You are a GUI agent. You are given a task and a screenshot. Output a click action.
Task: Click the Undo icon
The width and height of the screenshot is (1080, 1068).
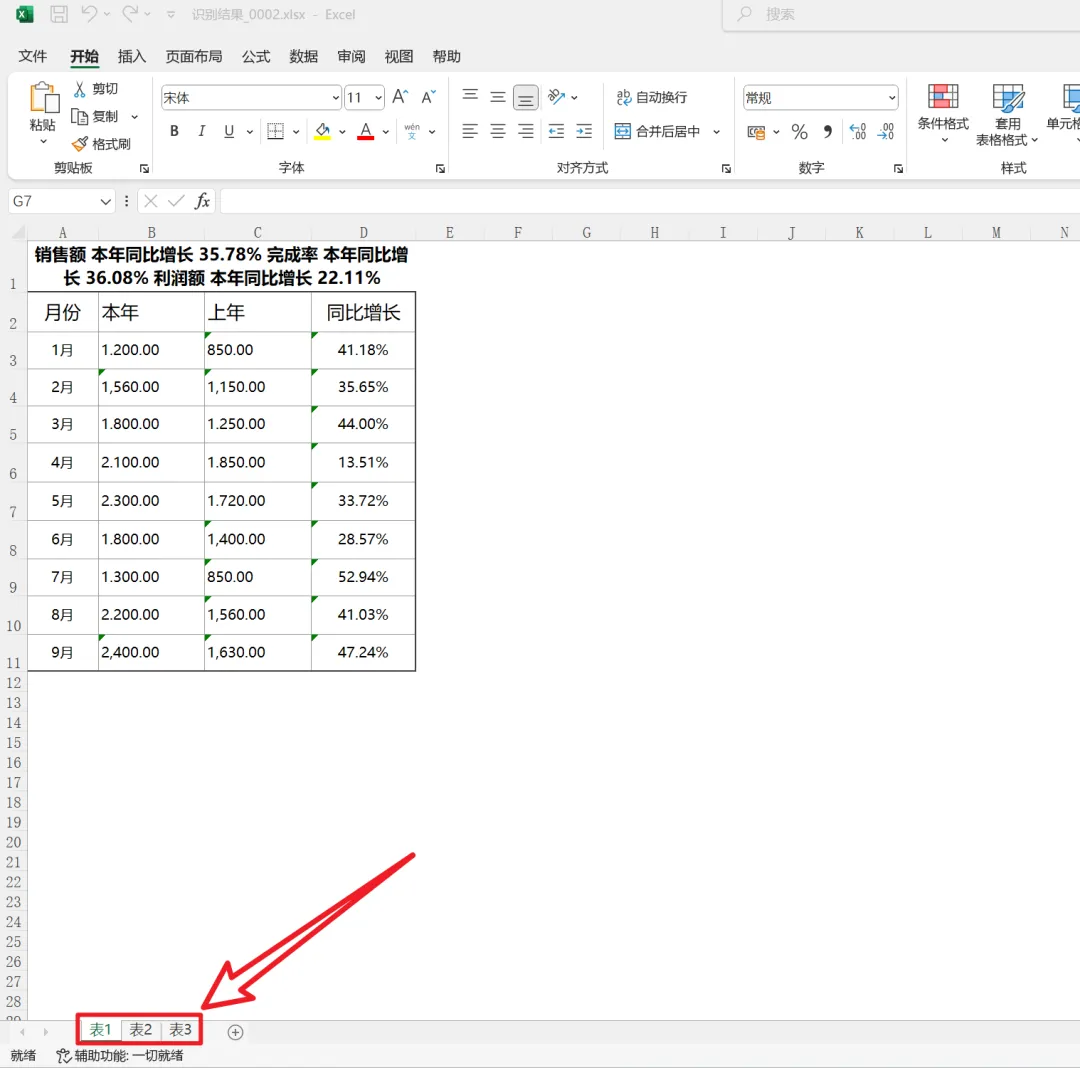[89, 14]
